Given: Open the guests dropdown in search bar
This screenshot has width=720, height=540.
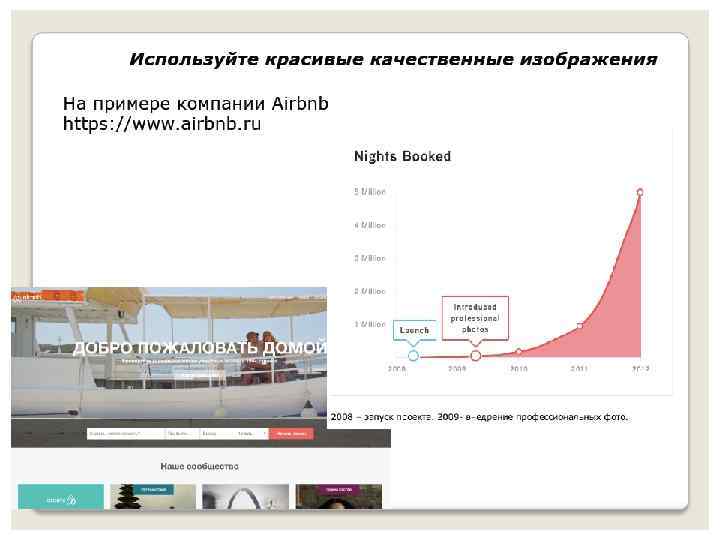Looking at the screenshot, I should coord(252,433).
